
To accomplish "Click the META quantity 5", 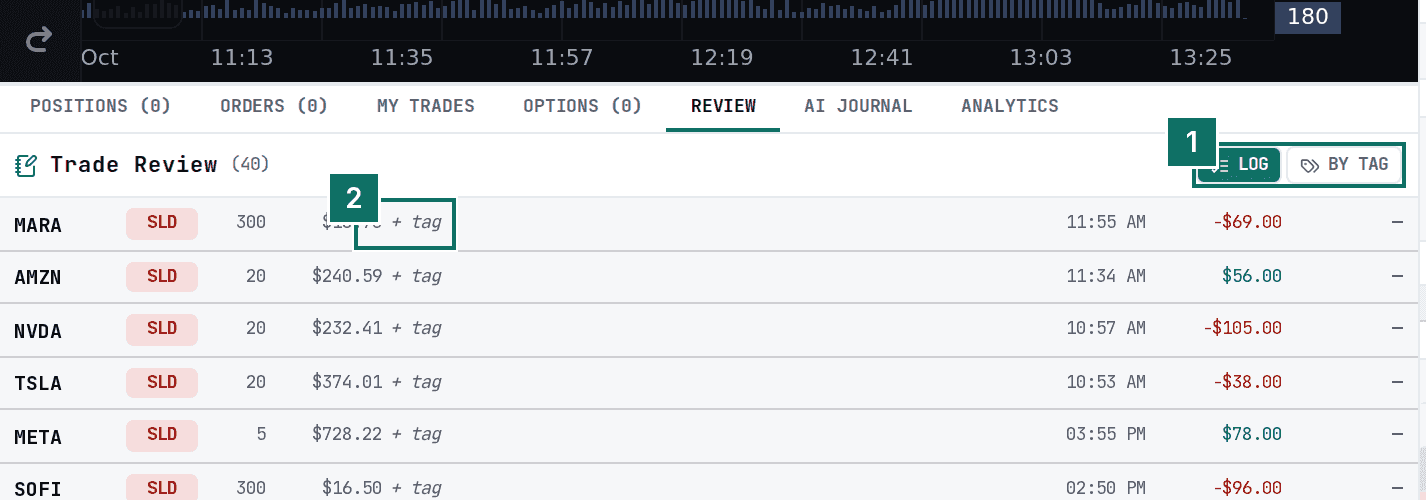I will (x=261, y=435).
